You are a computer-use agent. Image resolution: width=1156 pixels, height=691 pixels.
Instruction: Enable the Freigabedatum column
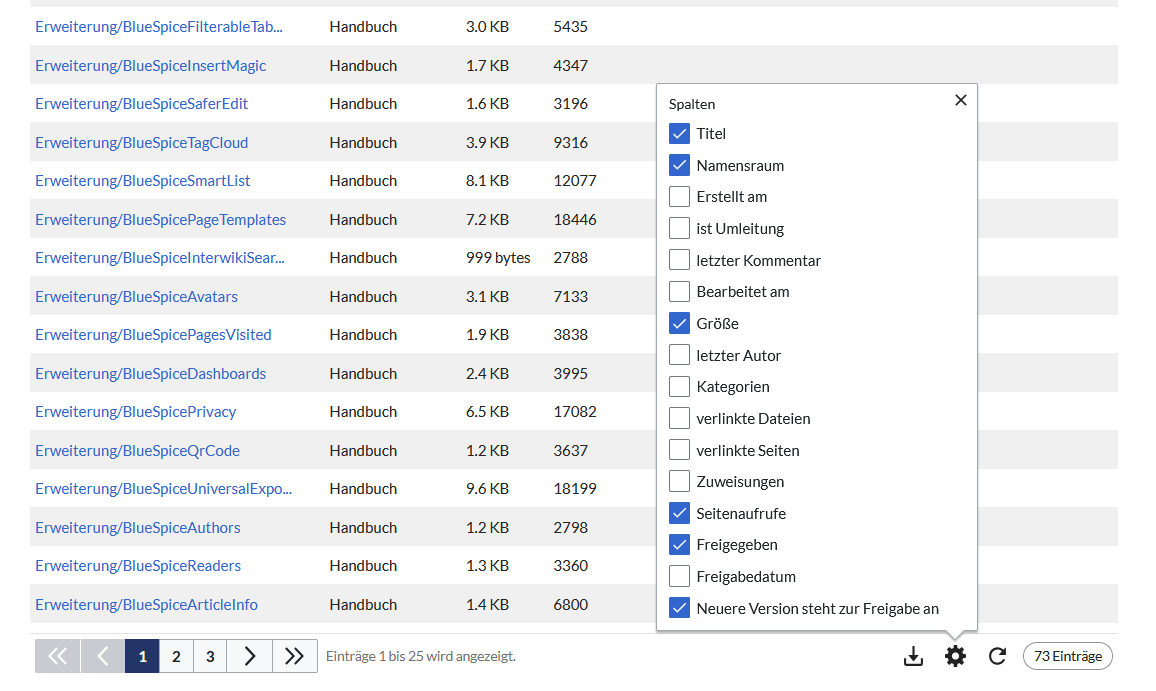(680, 577)
